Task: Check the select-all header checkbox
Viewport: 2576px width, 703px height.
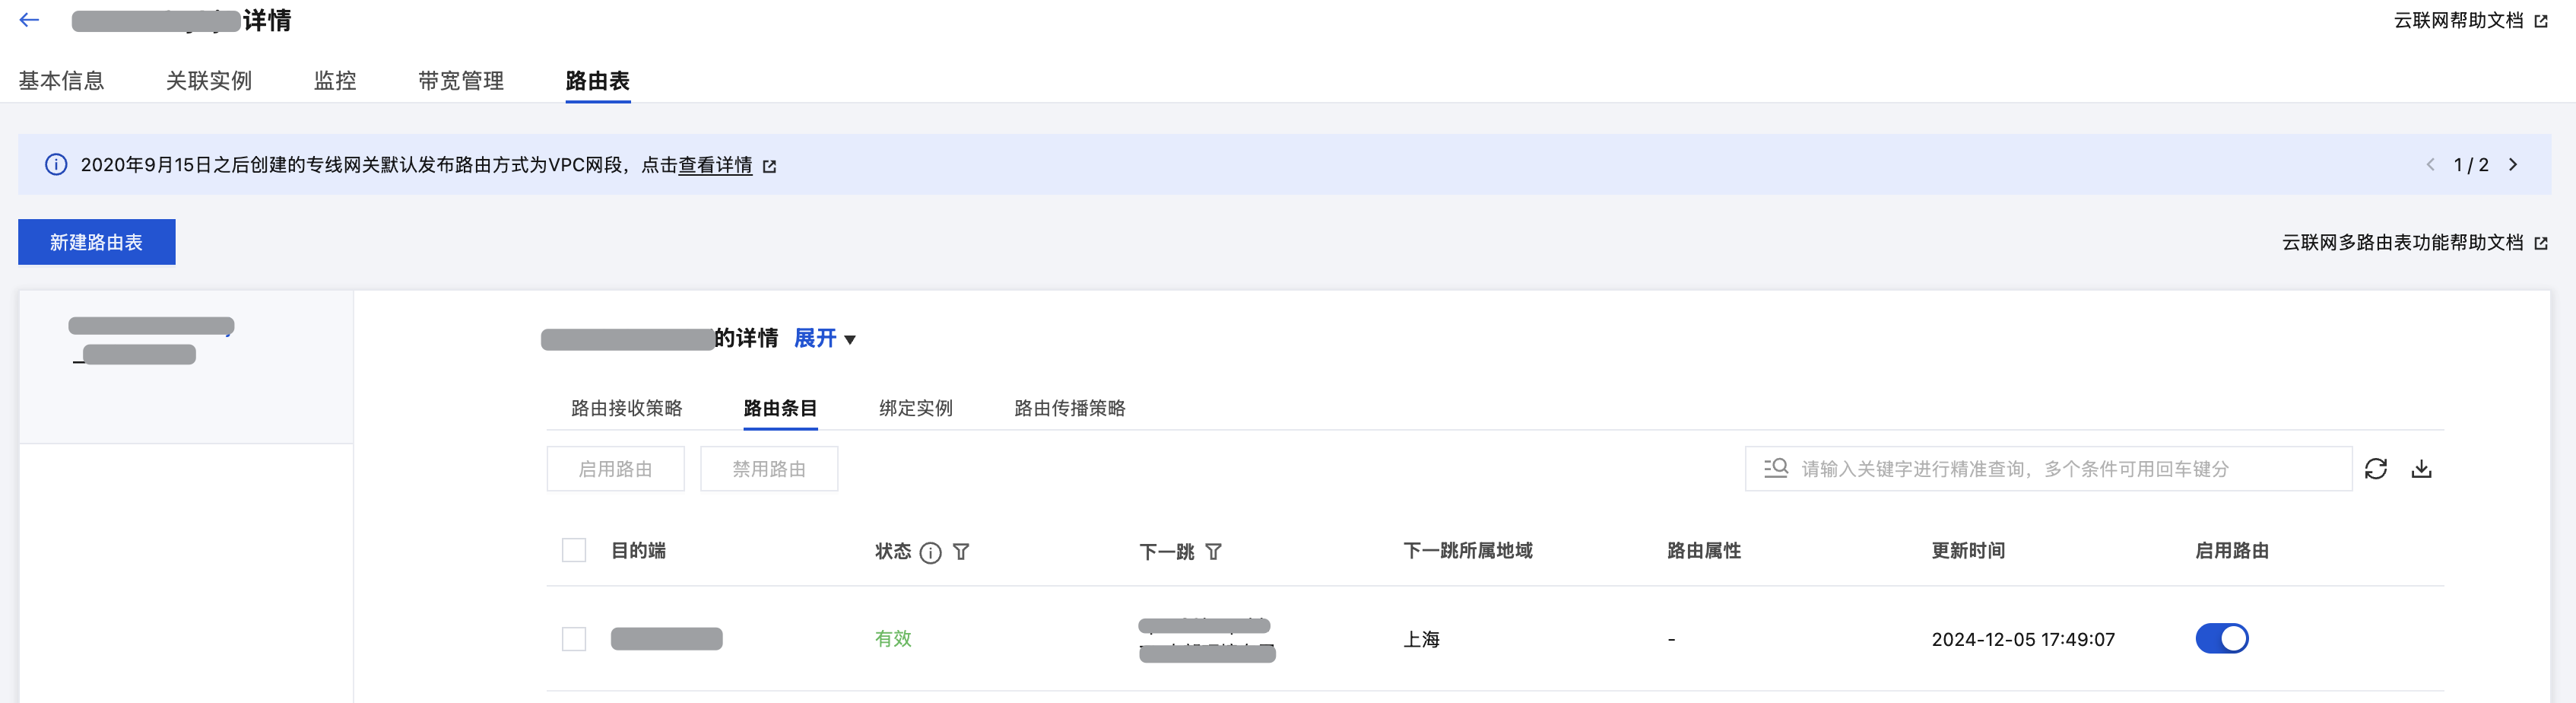Action: coord(574,551)
